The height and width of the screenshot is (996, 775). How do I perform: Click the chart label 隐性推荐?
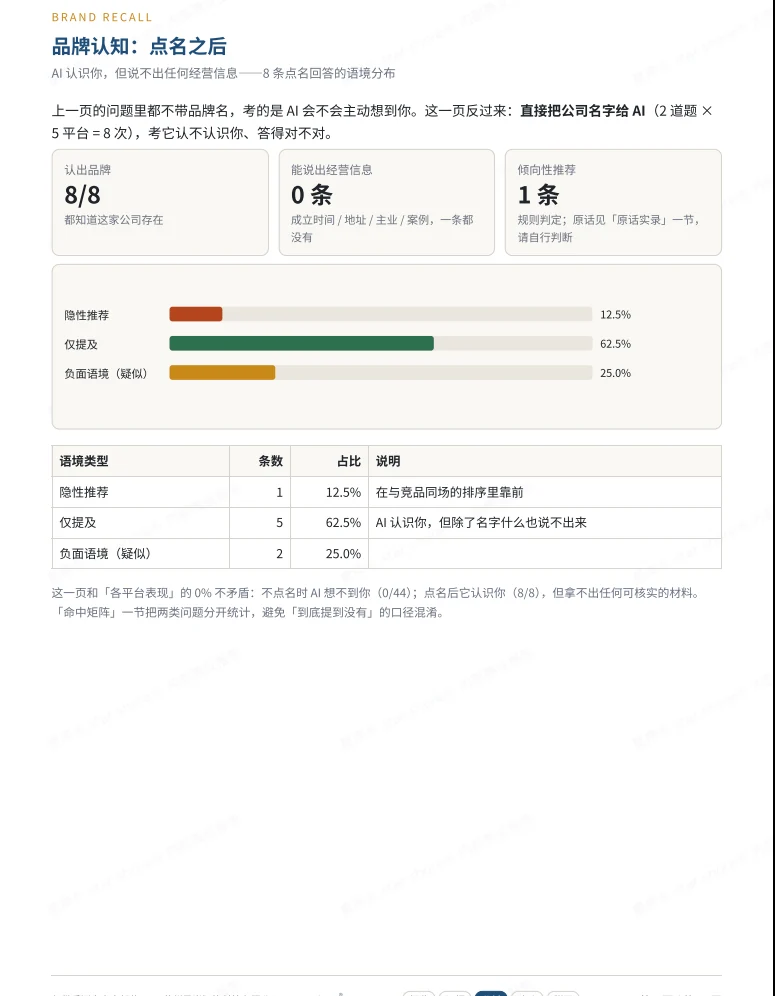[x=86, y=315]
